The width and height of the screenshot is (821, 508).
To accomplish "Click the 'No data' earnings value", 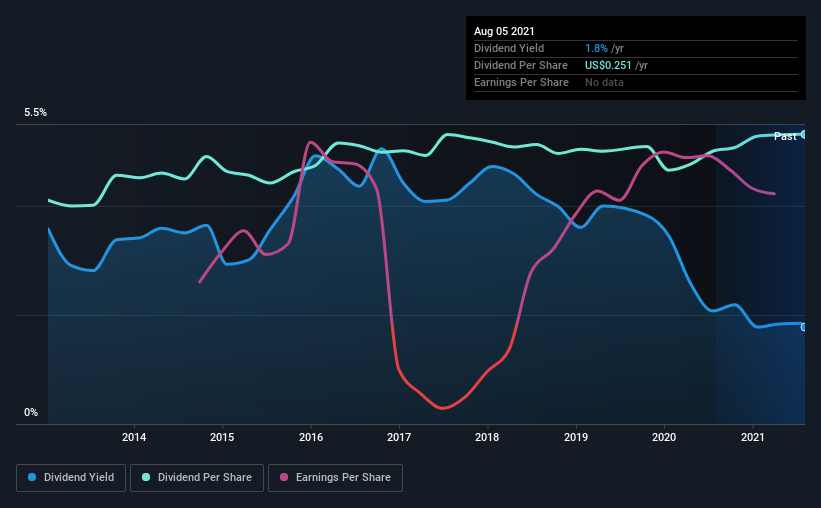I will pyautogui.click(x=604, y=82).
